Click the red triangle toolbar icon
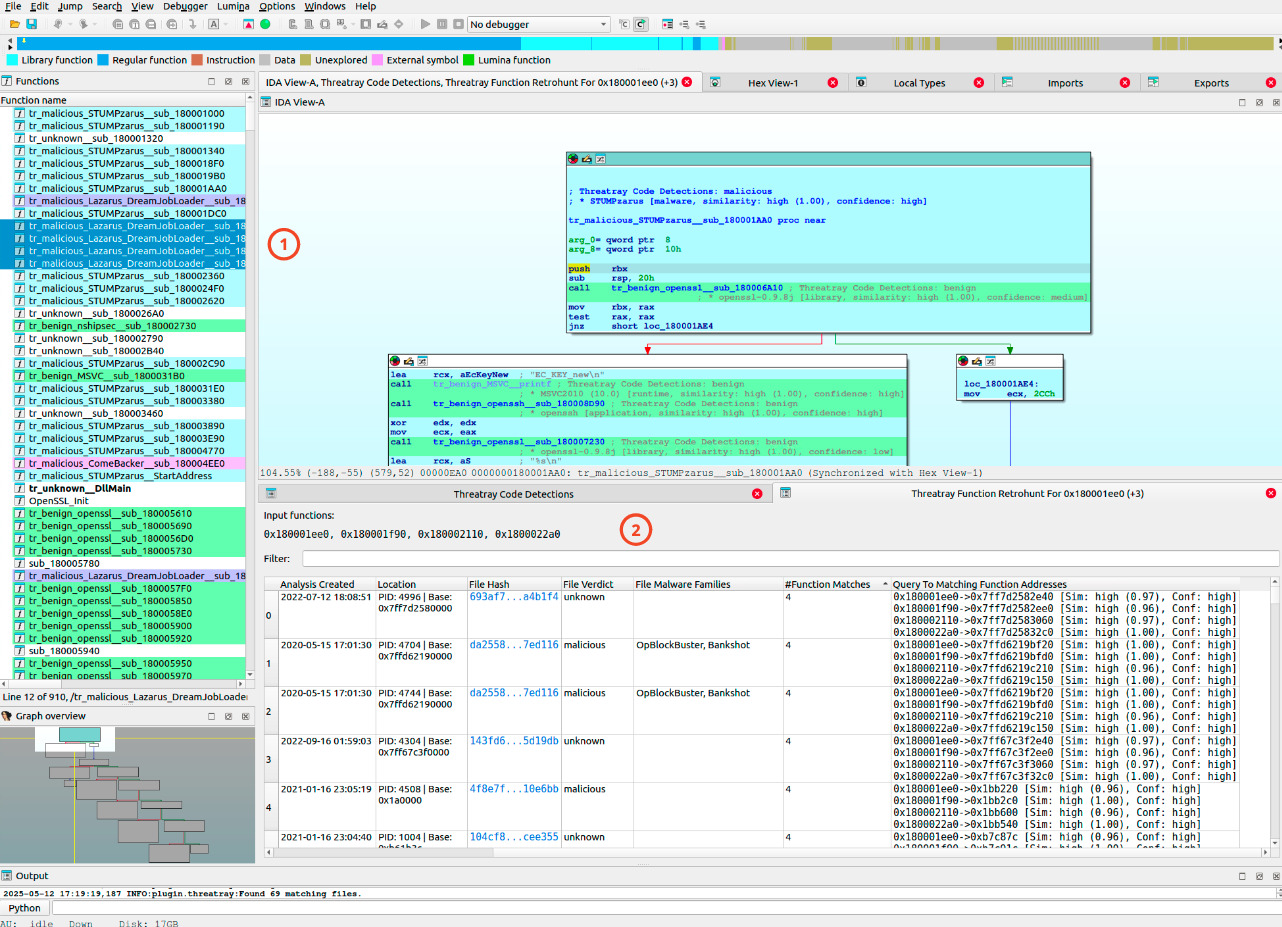The image size is (1282, 927). point(248,24)
